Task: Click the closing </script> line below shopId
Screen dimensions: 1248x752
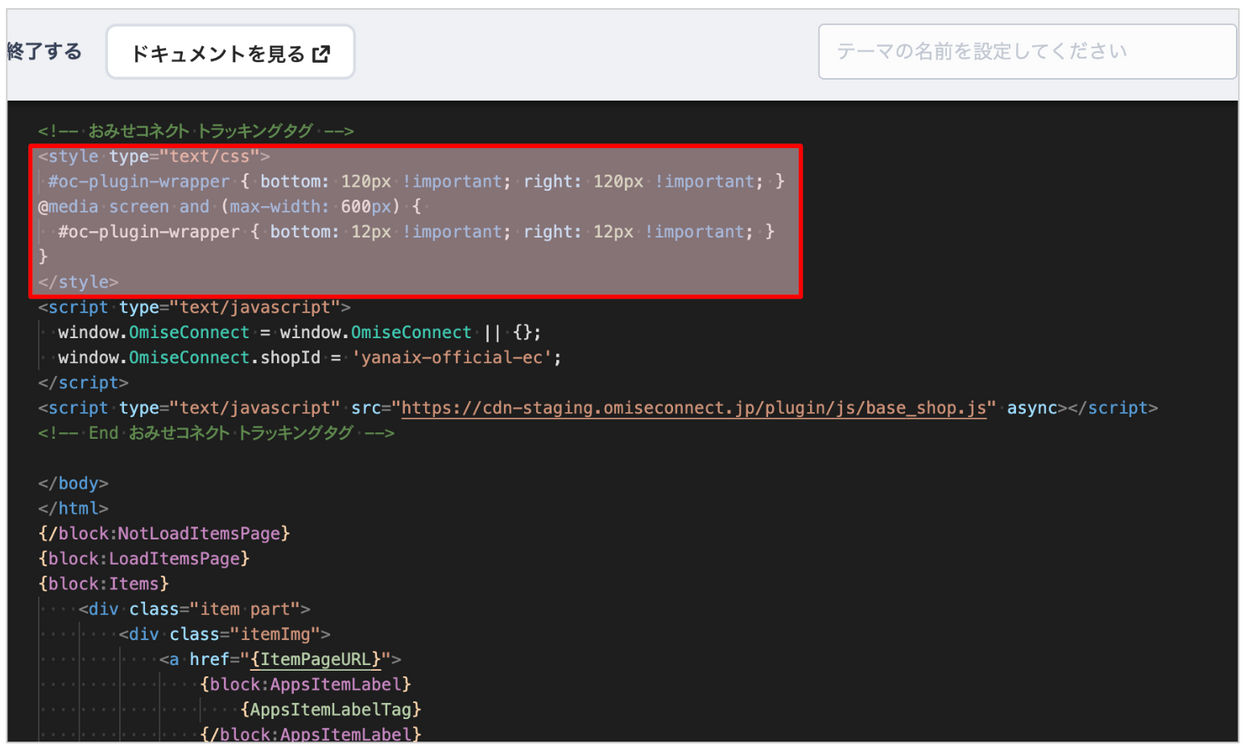Action: tap(83, 383)
